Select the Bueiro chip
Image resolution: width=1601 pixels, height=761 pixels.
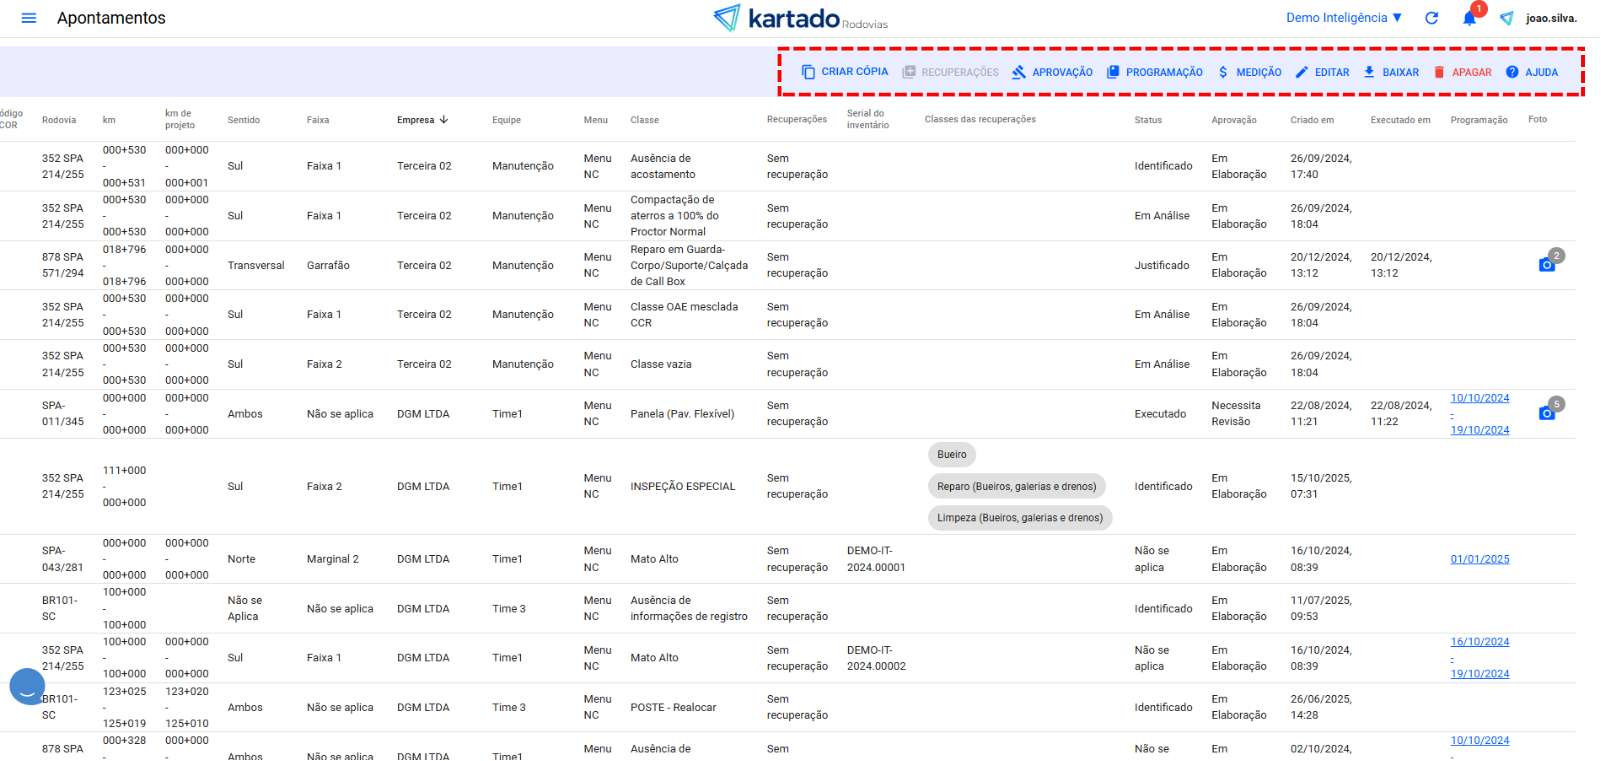pos(952,455)
